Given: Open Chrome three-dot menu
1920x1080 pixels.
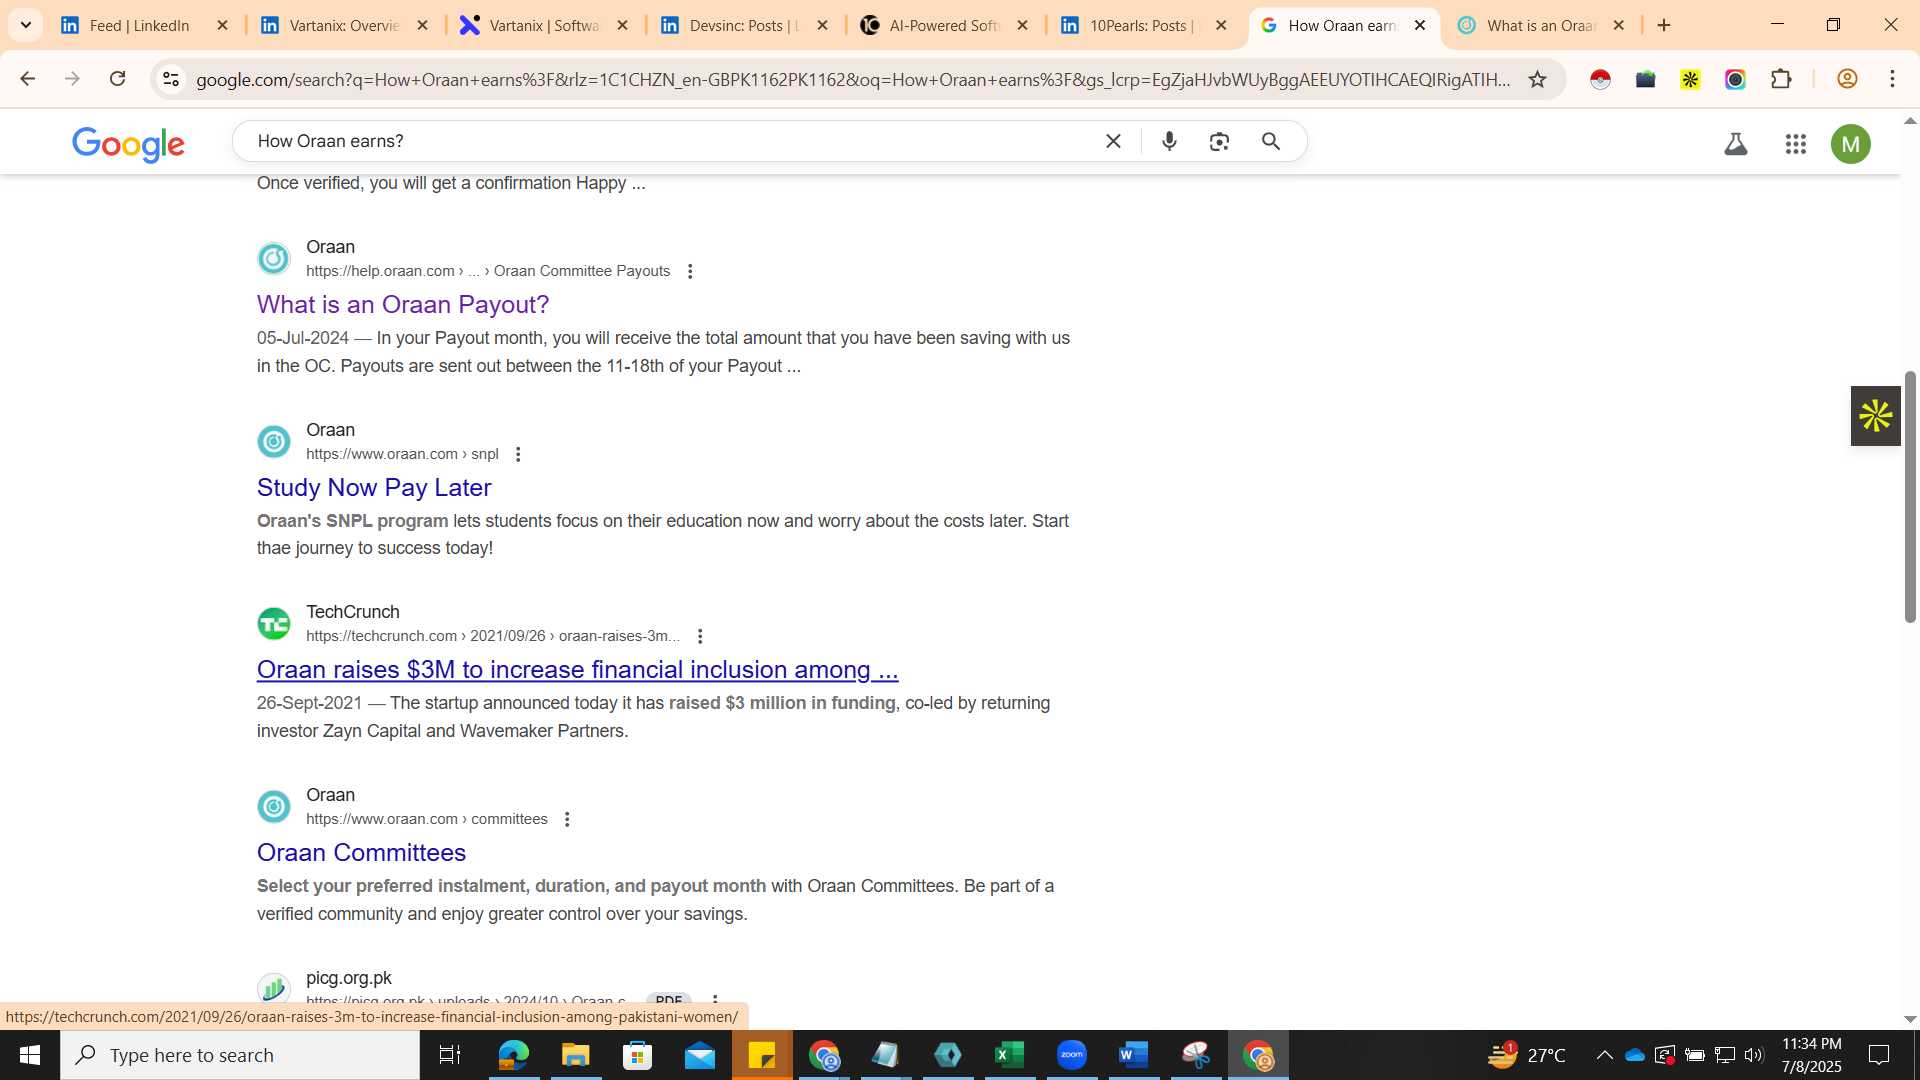Looking at the screenshot, I should pos(1892,79).
